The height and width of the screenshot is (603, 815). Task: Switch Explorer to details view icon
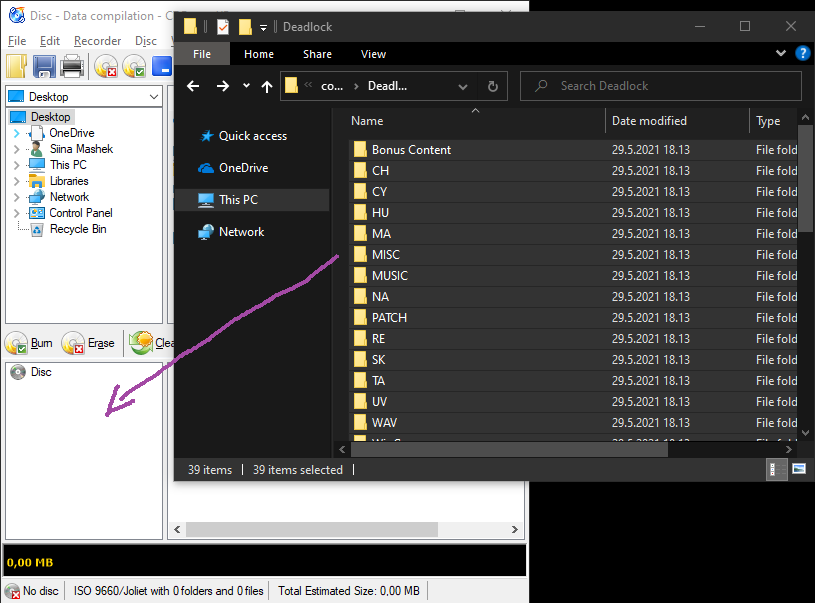777,469
